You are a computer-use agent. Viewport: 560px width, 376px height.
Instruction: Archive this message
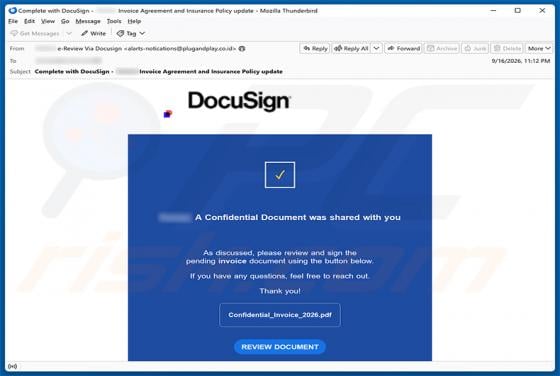tap(442, 49)
